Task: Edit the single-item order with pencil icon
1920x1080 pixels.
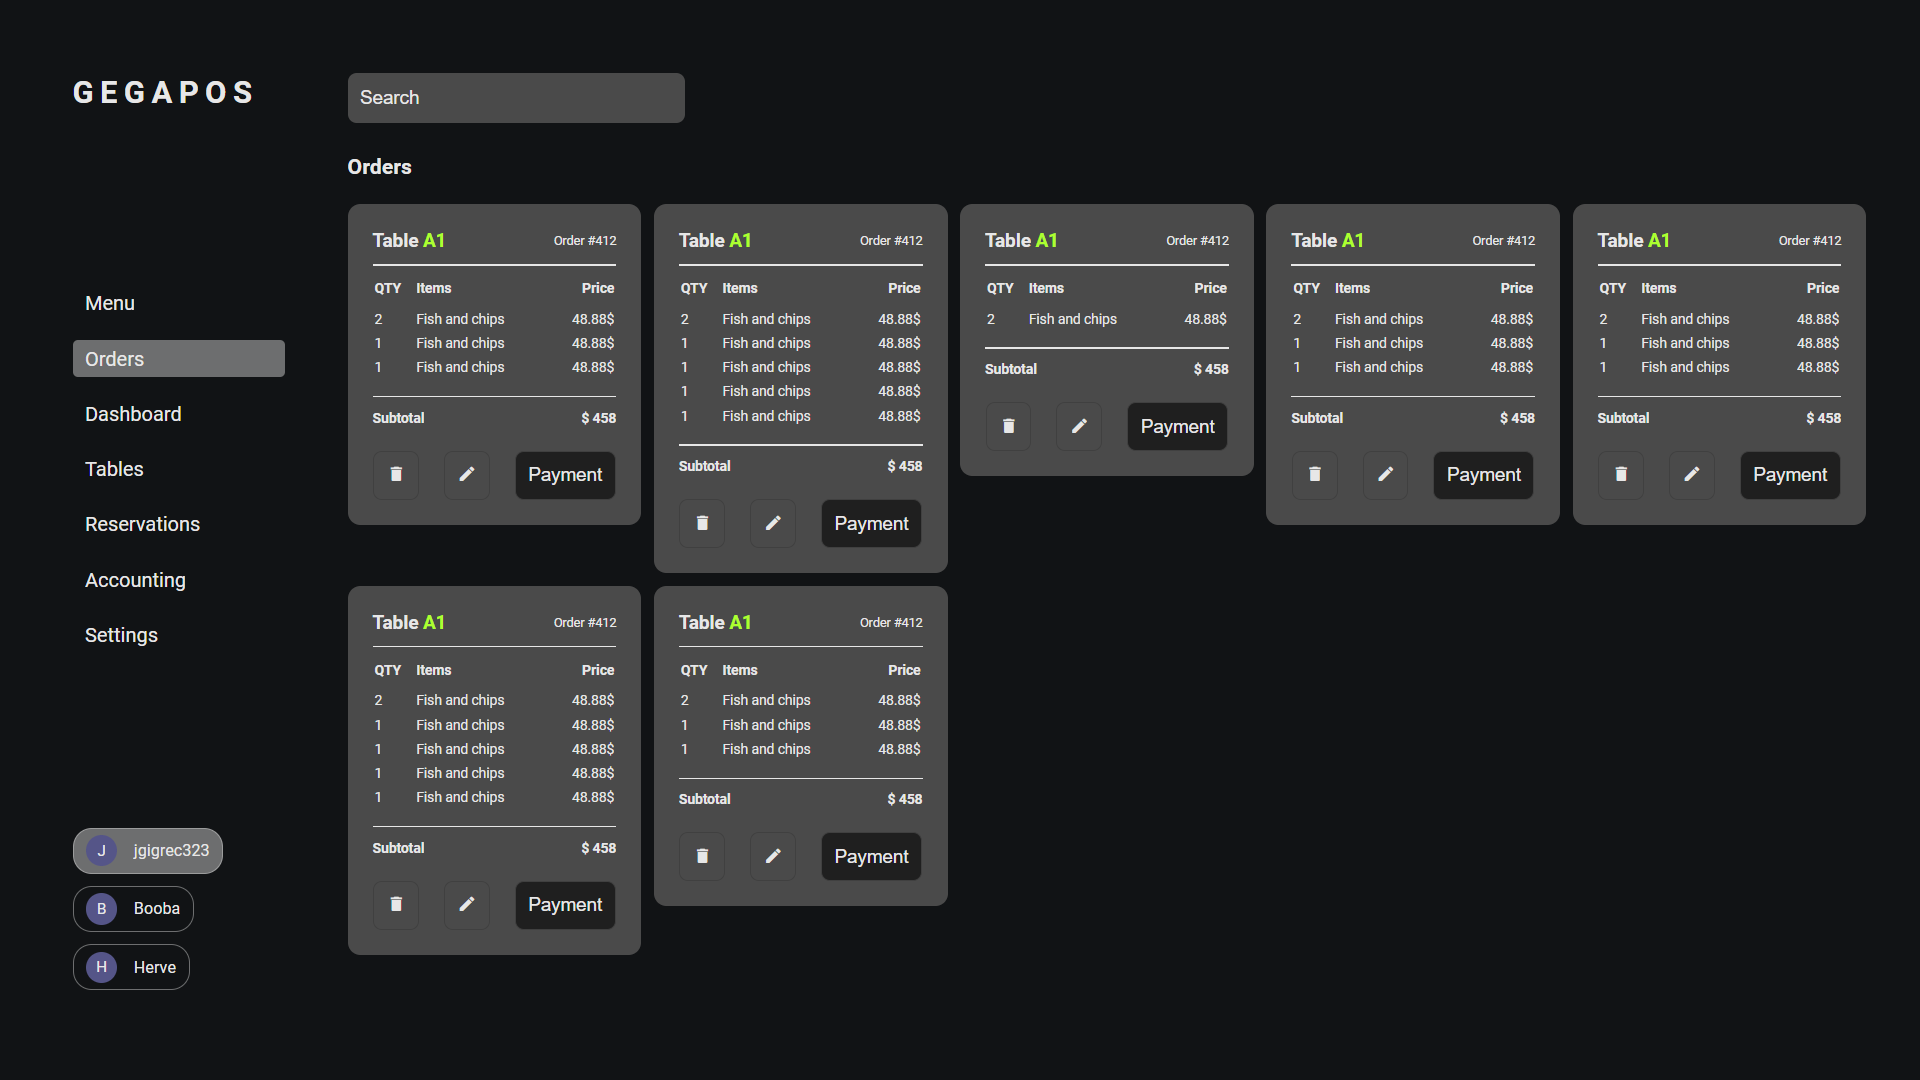Action: pos(1079,426)
